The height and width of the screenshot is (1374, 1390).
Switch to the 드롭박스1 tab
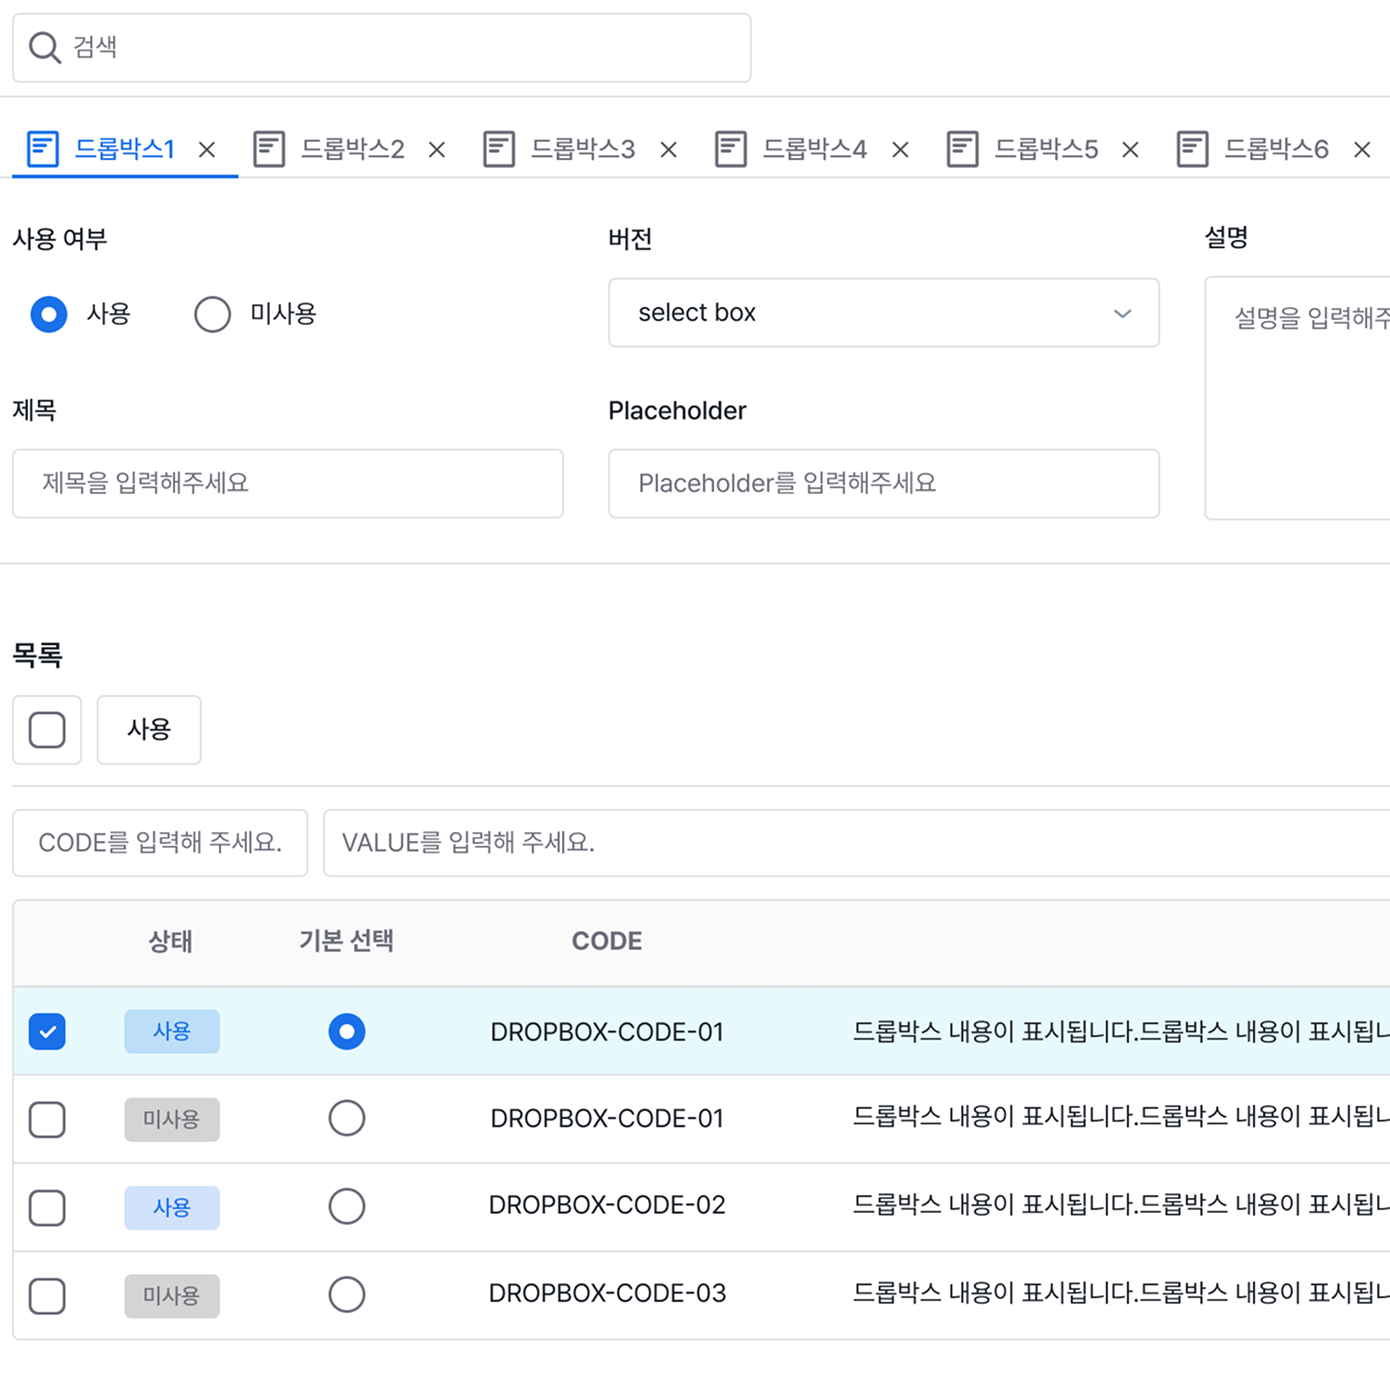(125, 149)
